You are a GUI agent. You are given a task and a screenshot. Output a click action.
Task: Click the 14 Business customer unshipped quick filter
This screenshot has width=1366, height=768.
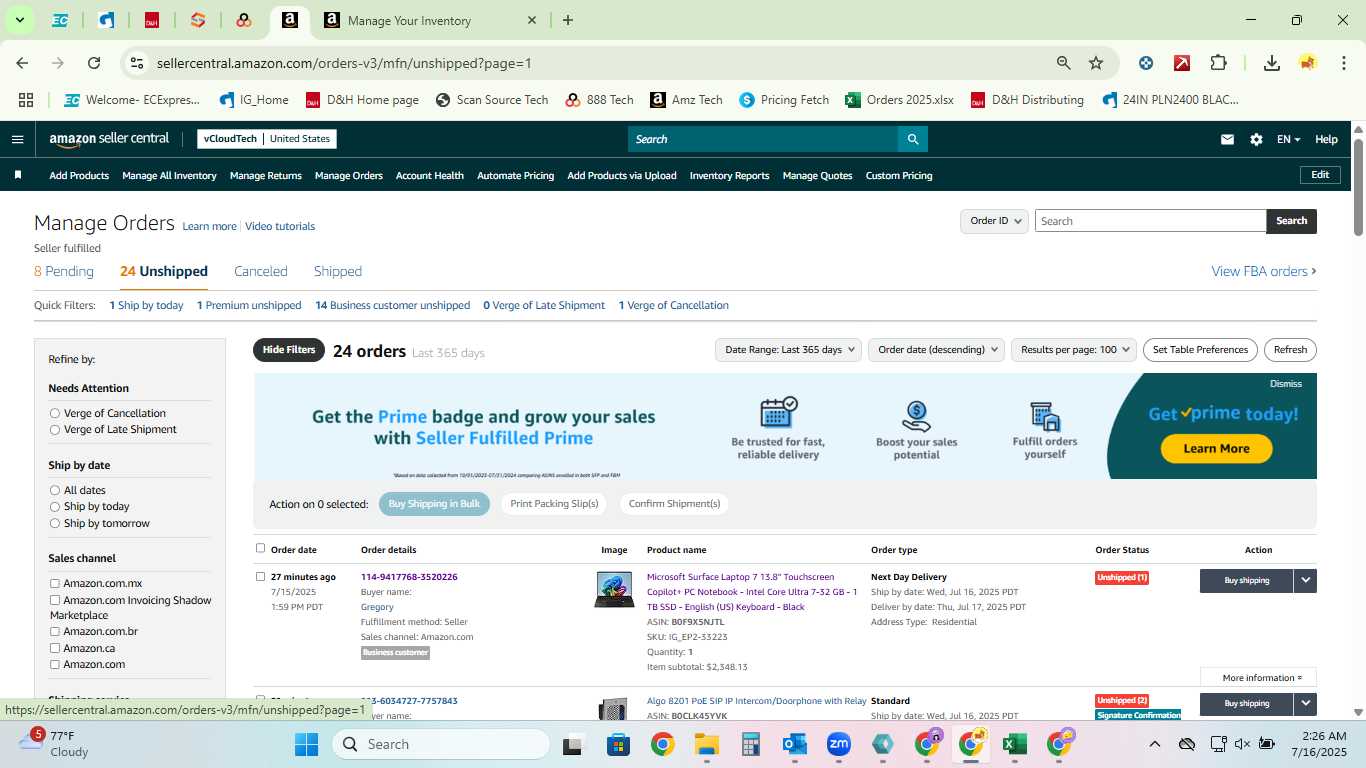point(392,305)
